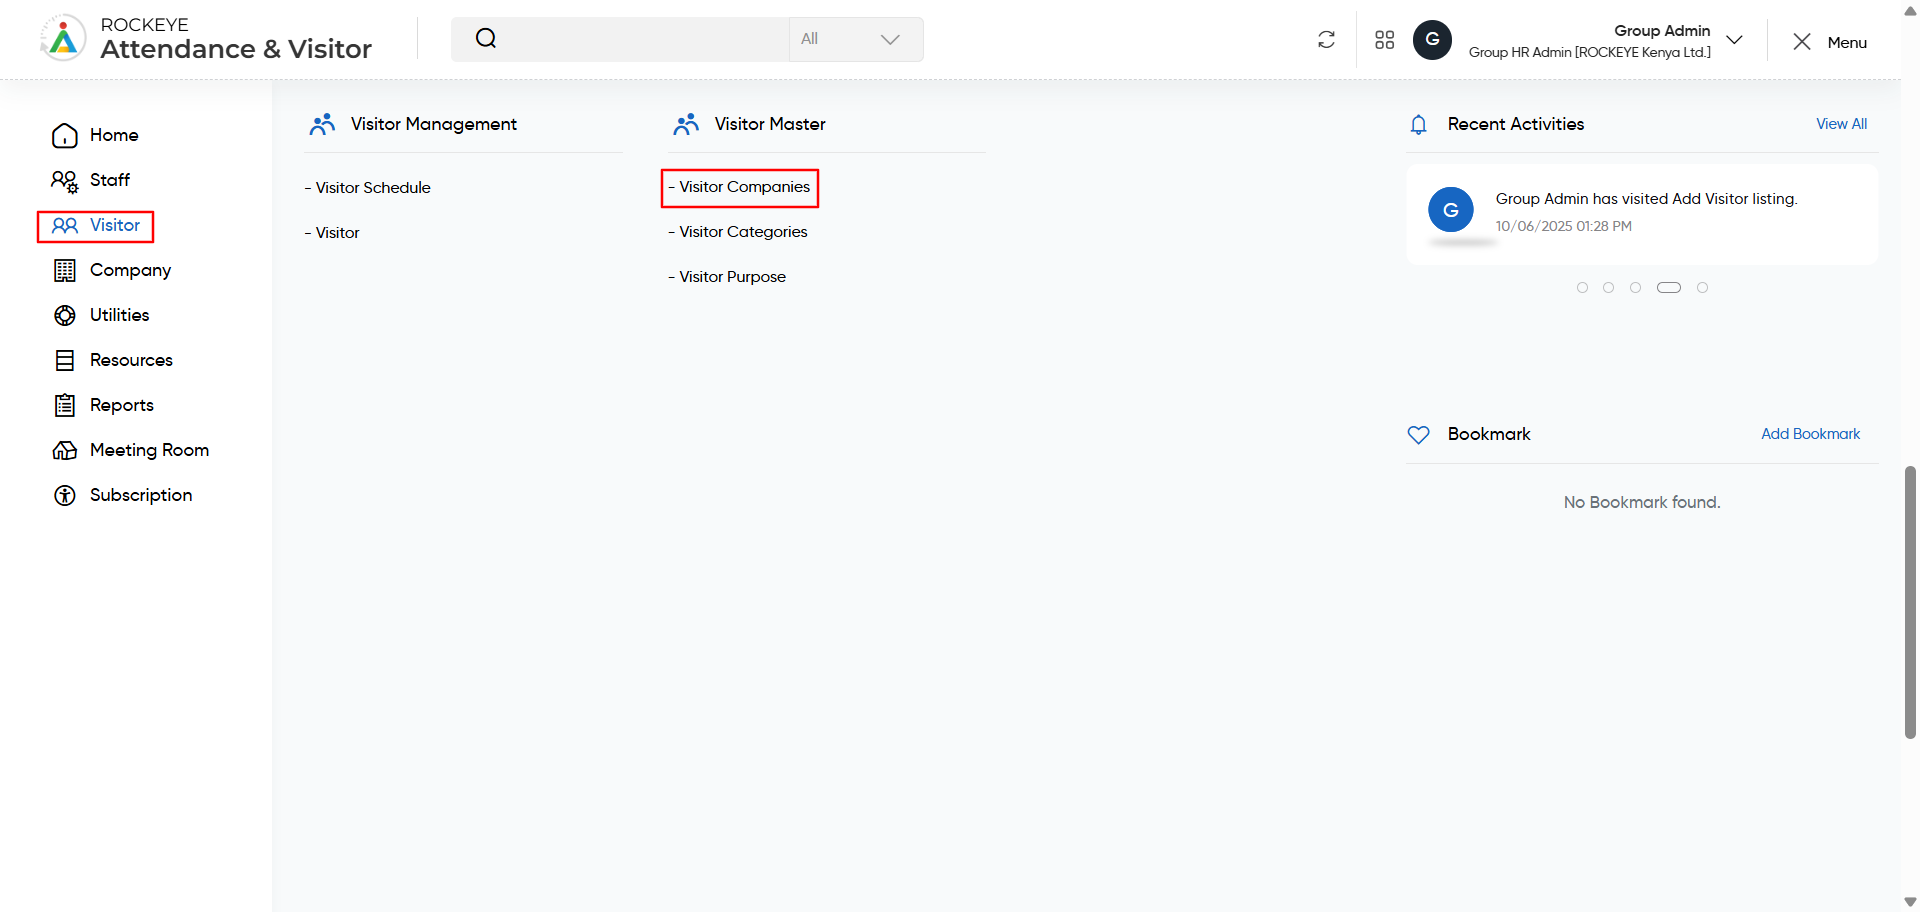Viewport: 1920px width, 912px height.
Task: Expand the Group Admin profile chevron
Action: pyautogui.click(x=1735, y=40)
